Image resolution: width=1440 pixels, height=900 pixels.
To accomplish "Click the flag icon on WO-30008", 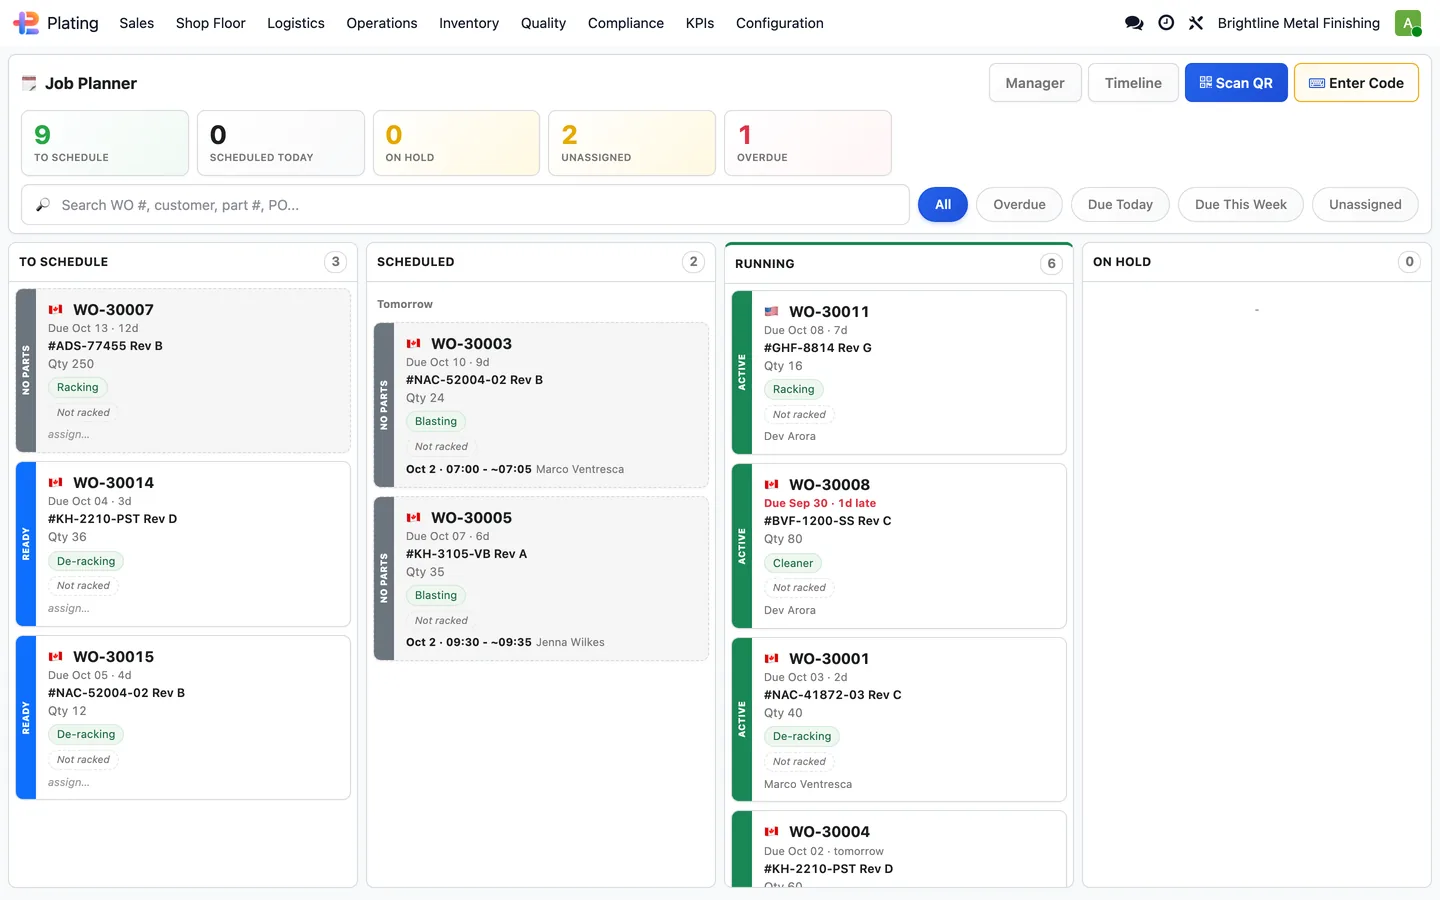I will 772,485.
